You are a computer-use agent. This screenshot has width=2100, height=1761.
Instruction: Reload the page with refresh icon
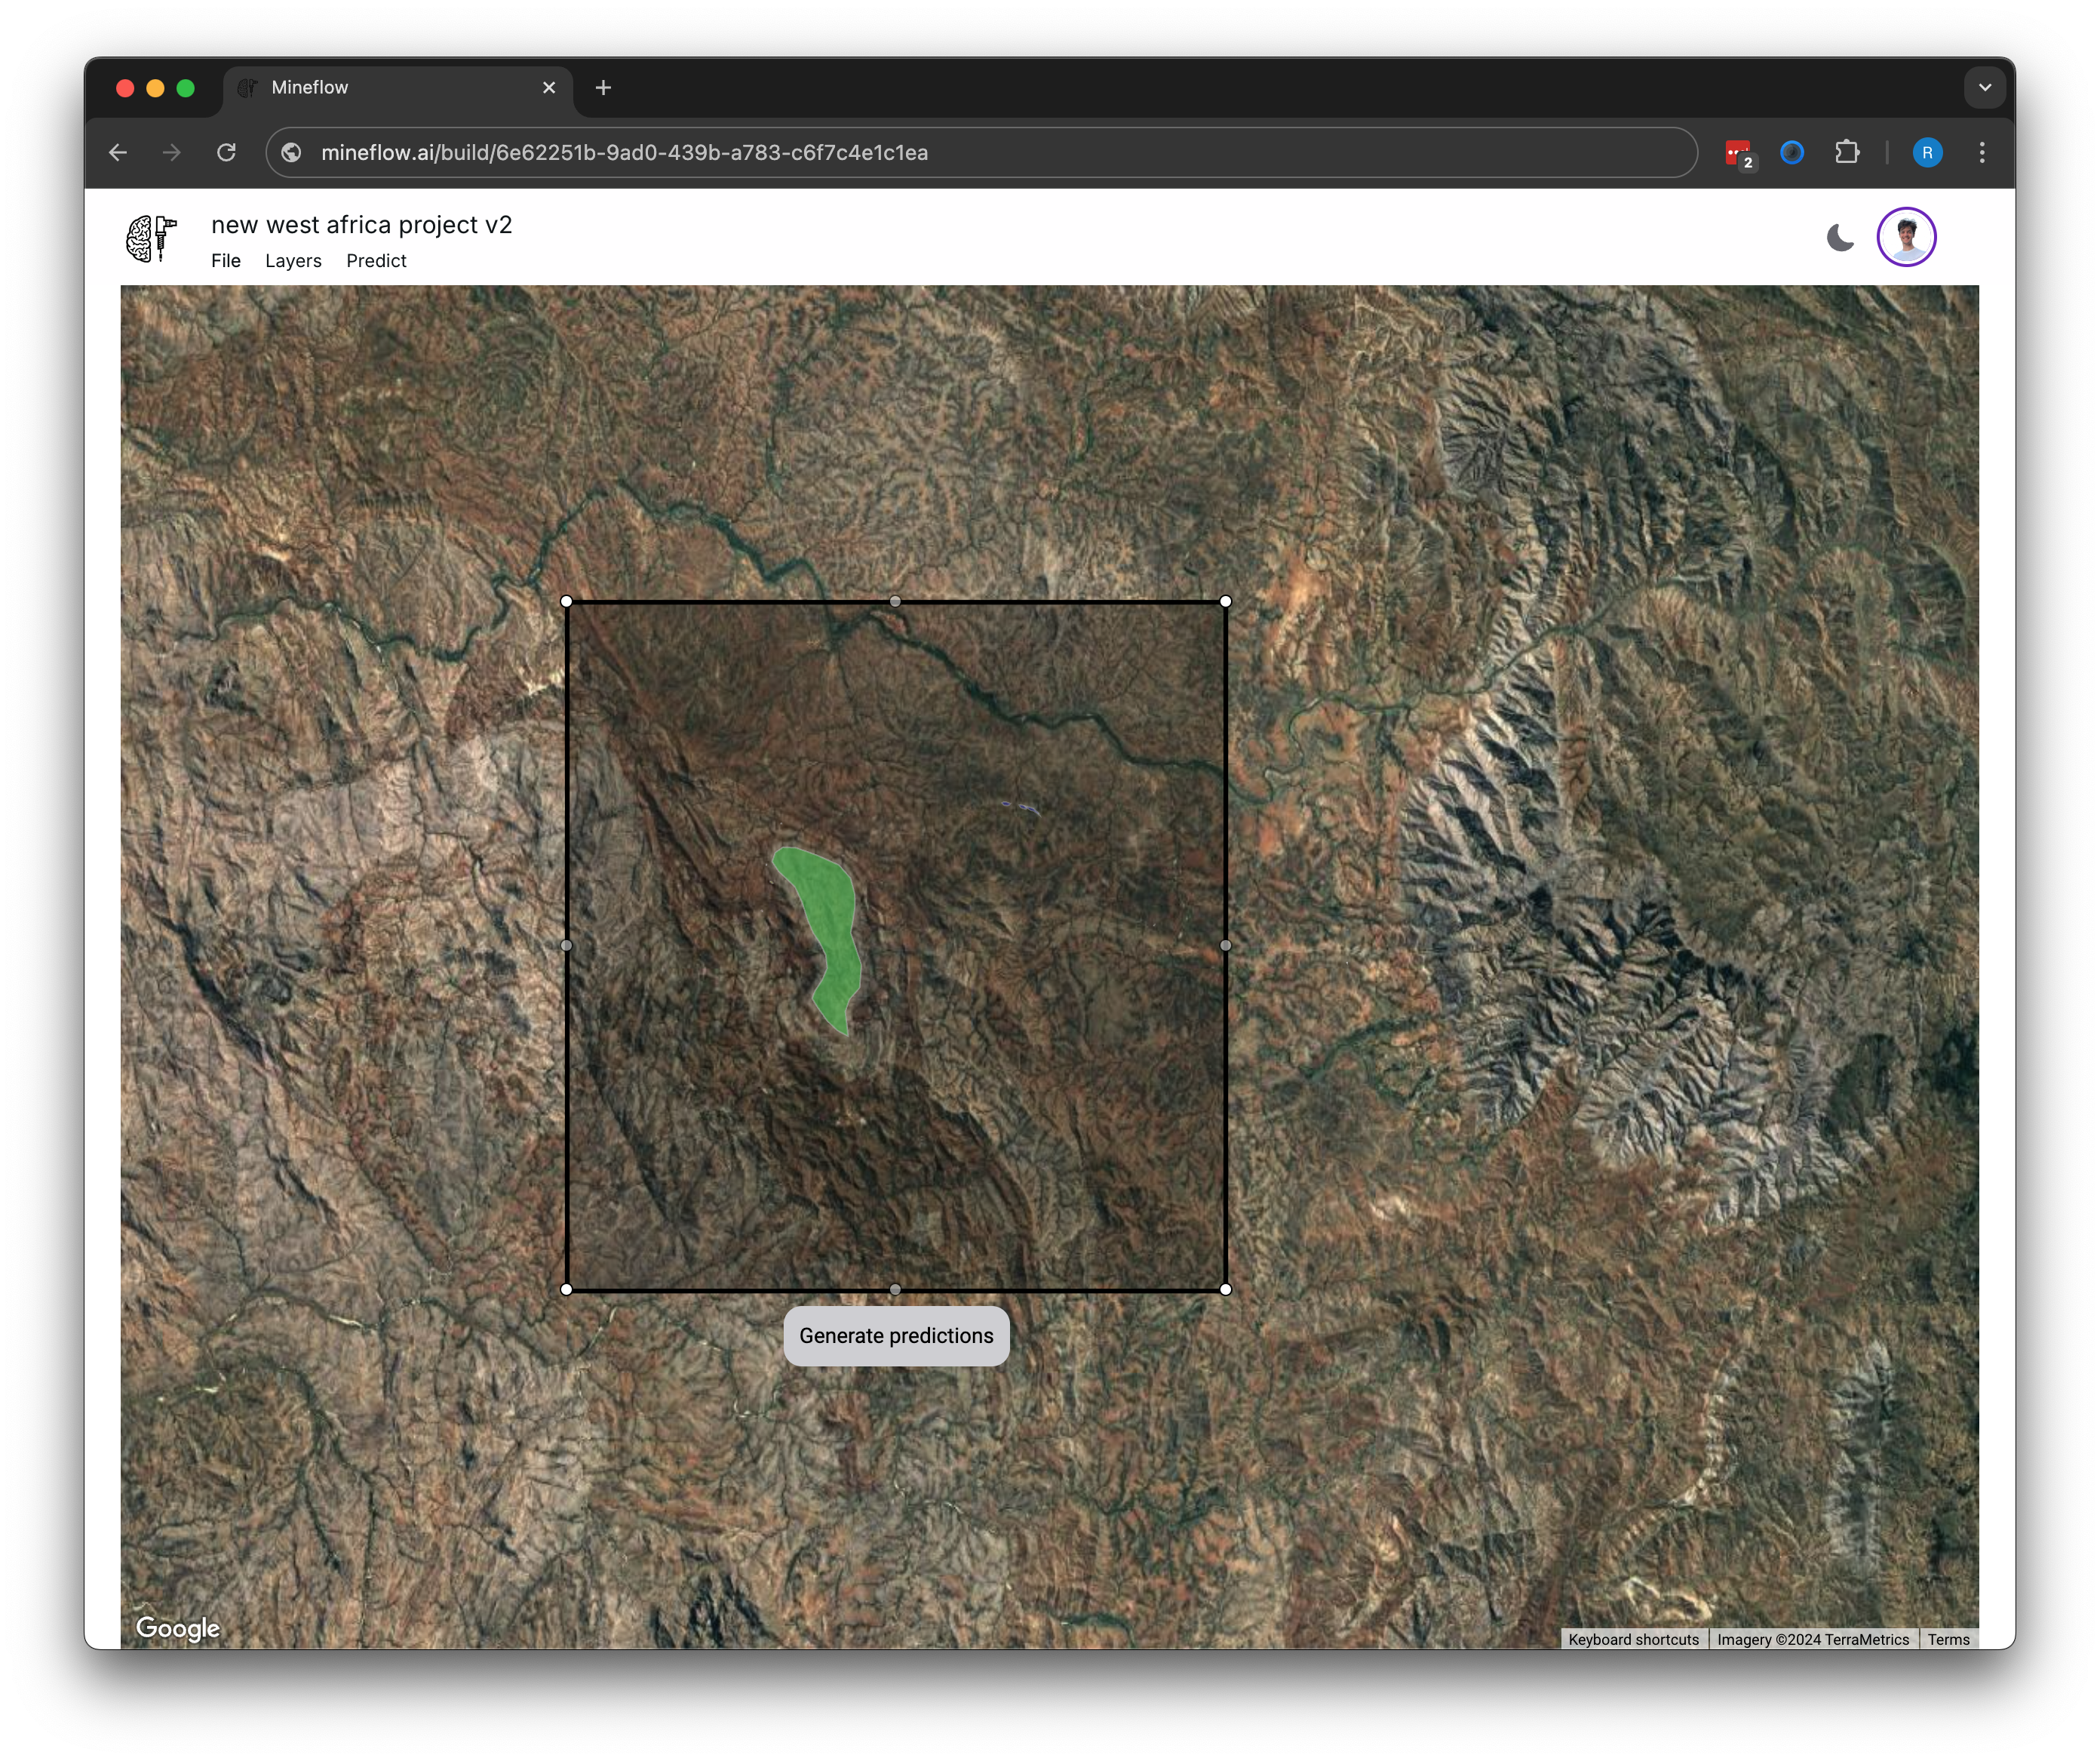[x=227, y=152]
